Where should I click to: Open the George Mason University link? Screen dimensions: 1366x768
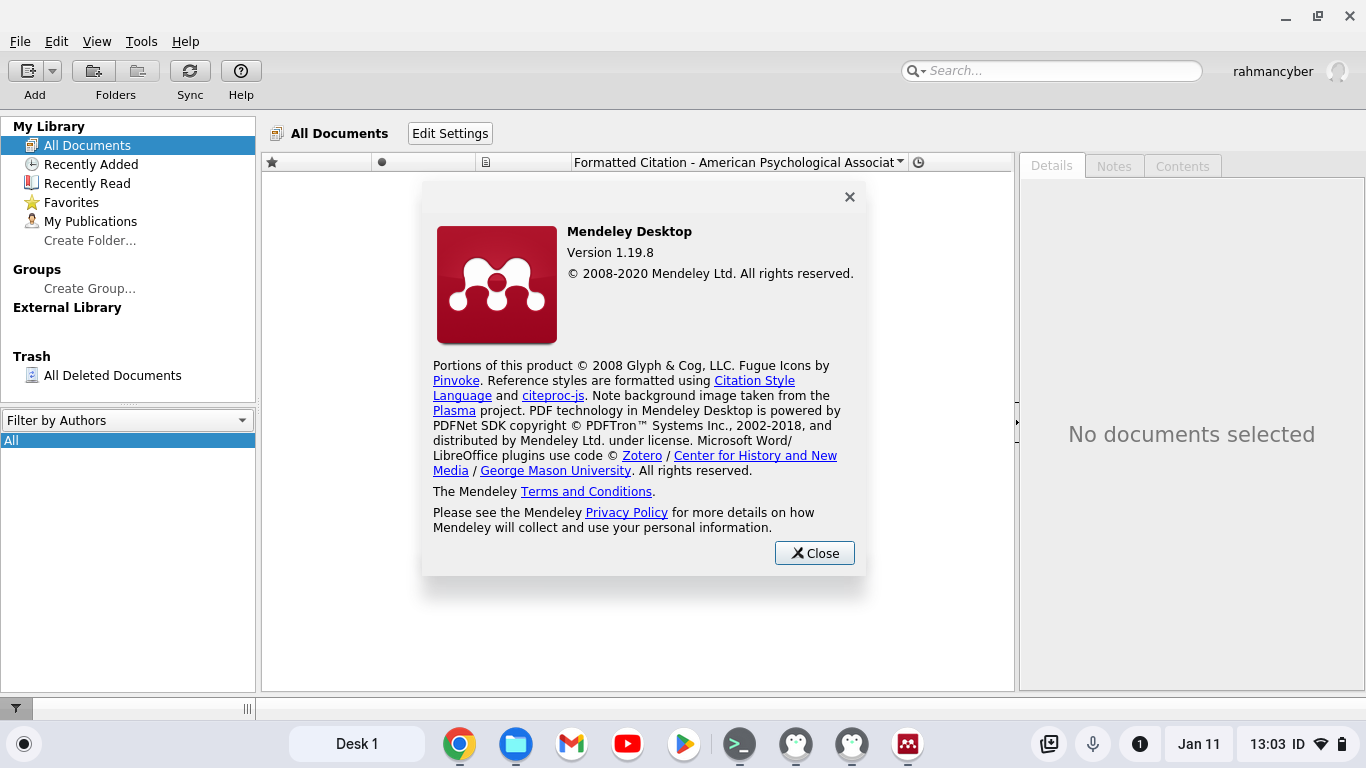(x=555, y=471)
